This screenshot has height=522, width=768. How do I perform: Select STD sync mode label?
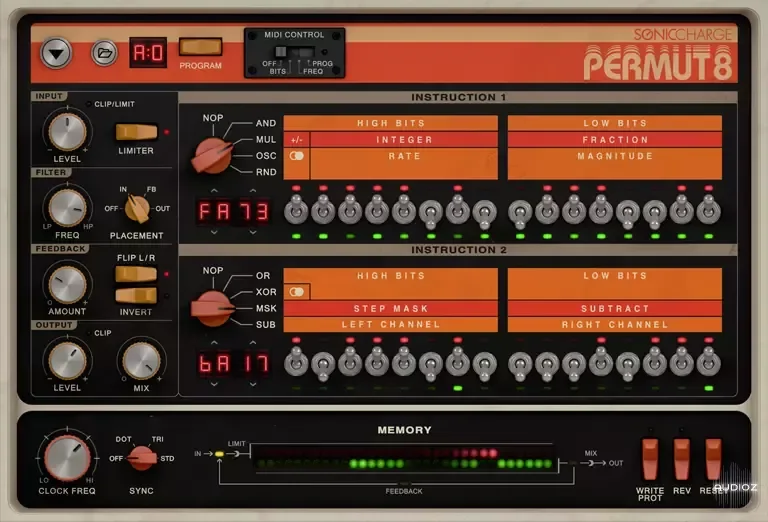point(167,459)
